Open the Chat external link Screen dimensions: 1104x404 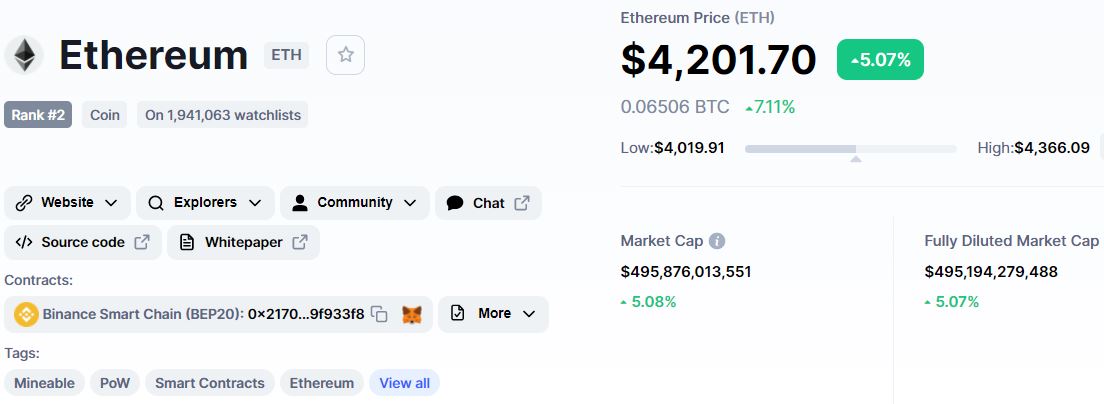488,203
